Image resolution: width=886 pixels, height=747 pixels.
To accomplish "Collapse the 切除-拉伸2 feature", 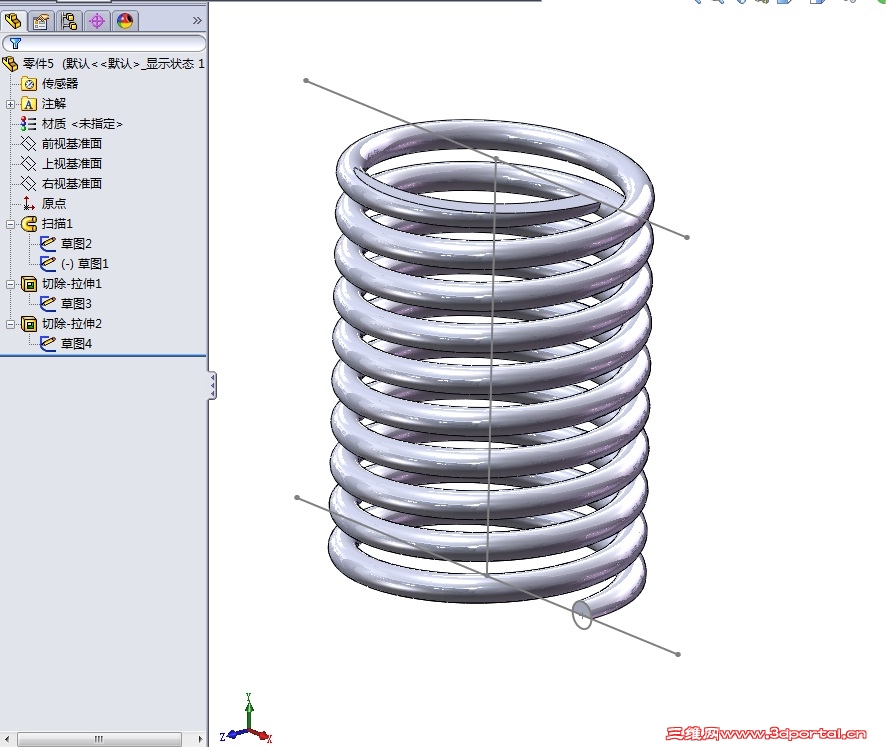I will coord(10,324).
